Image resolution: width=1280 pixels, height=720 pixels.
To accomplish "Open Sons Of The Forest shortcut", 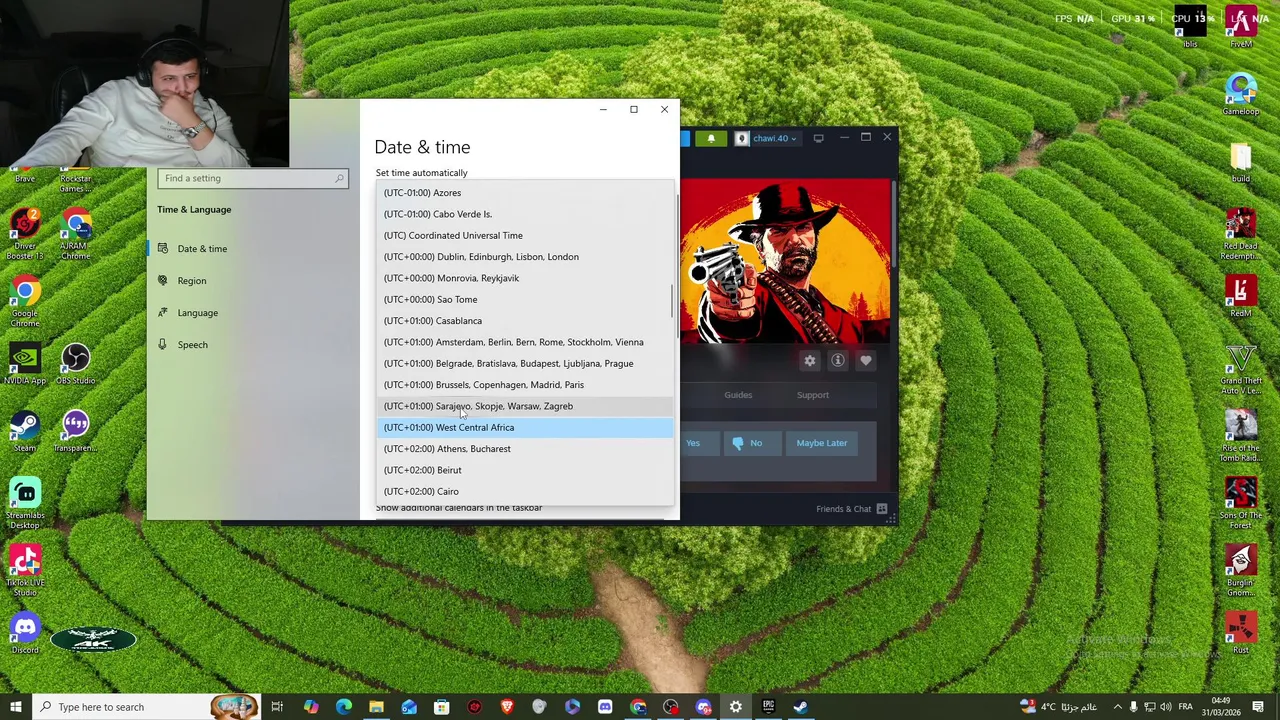I will click(1241, 503).
